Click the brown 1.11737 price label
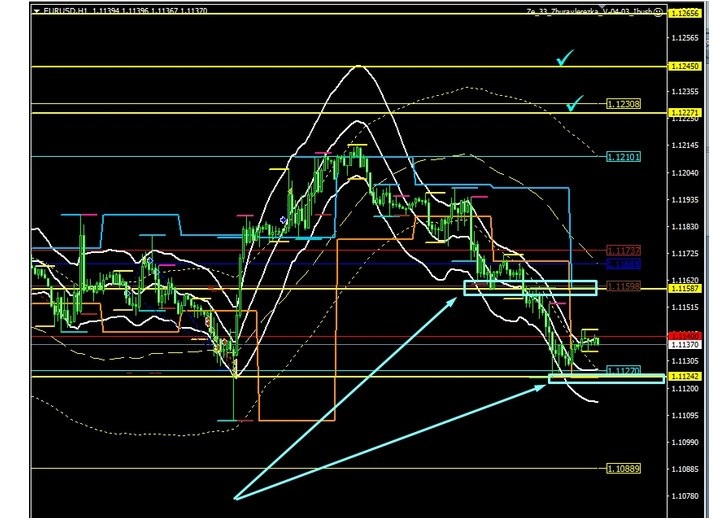 (x=623, y=250)
